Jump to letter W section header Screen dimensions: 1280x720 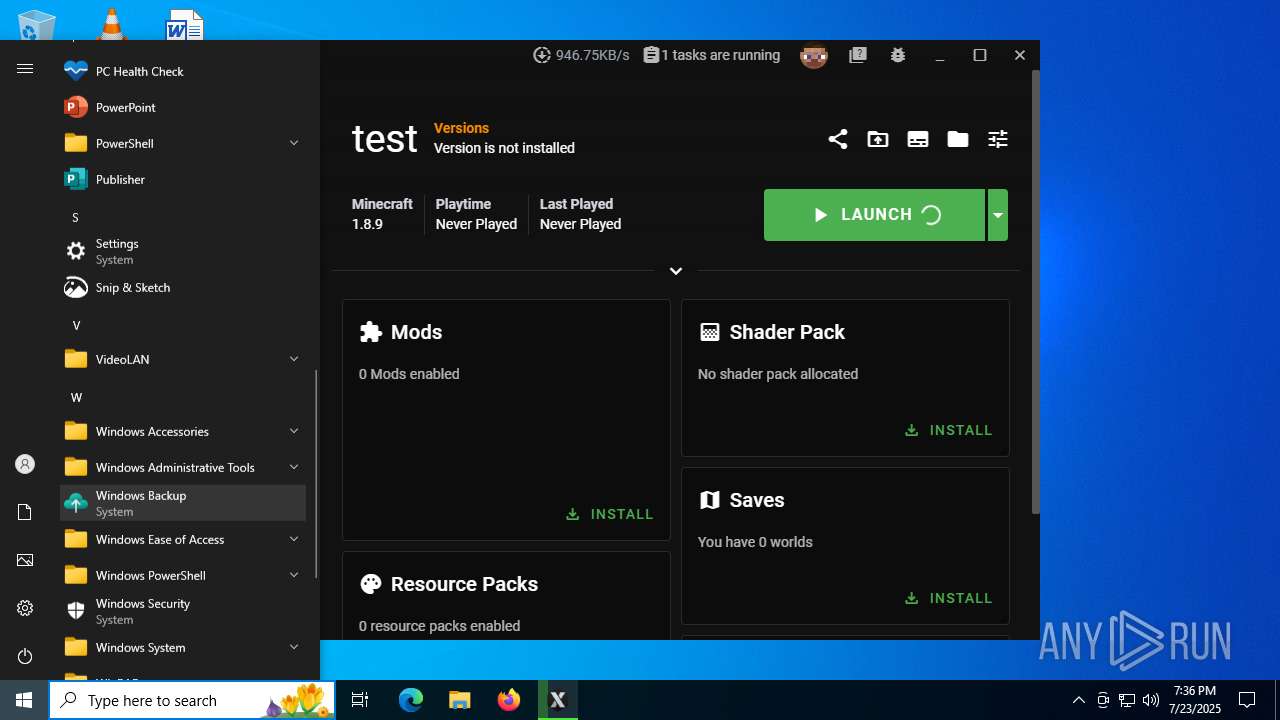pos(76,397)
